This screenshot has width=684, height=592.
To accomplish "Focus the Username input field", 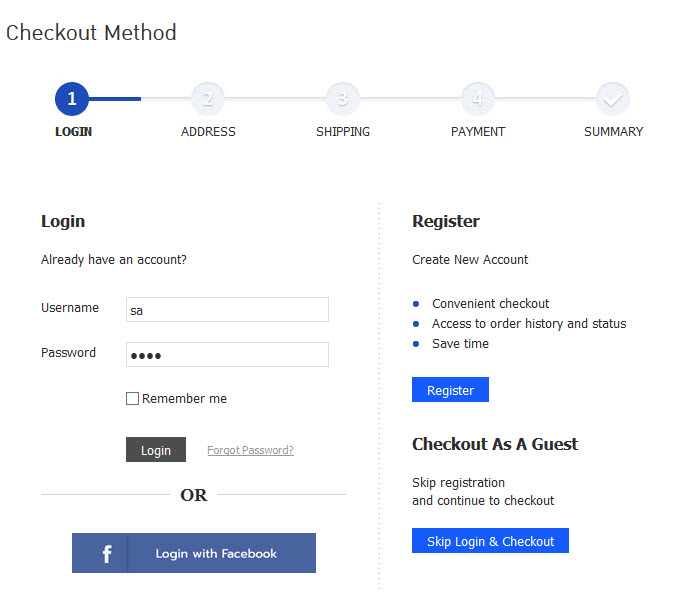I will click(x=227, y=310).
